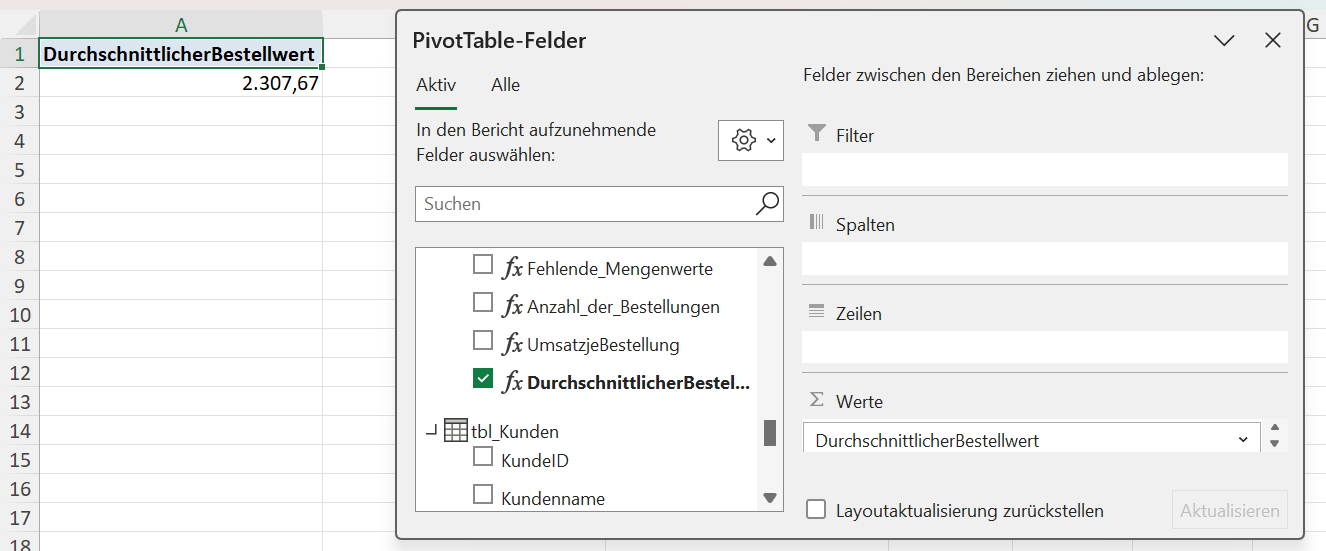Switch to the Alle tab
Viewport: 1326px width, 551px height.
coord(505,85)
